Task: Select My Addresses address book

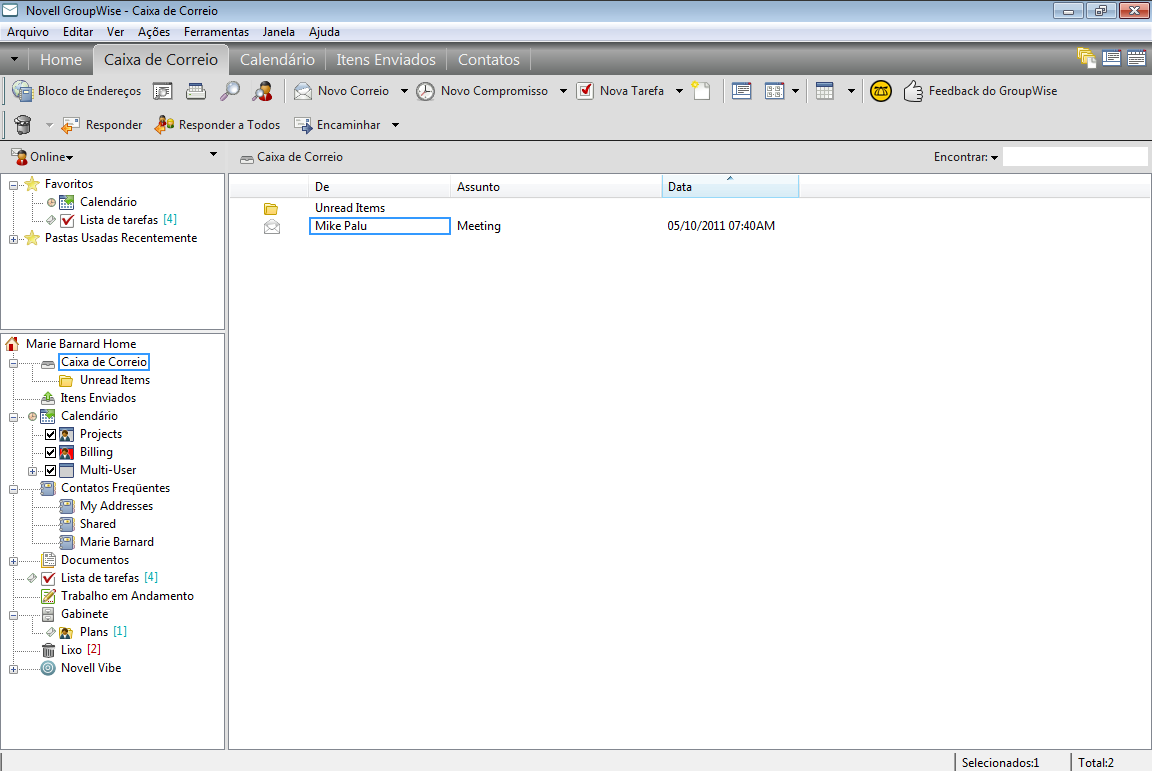Action: 116,506
